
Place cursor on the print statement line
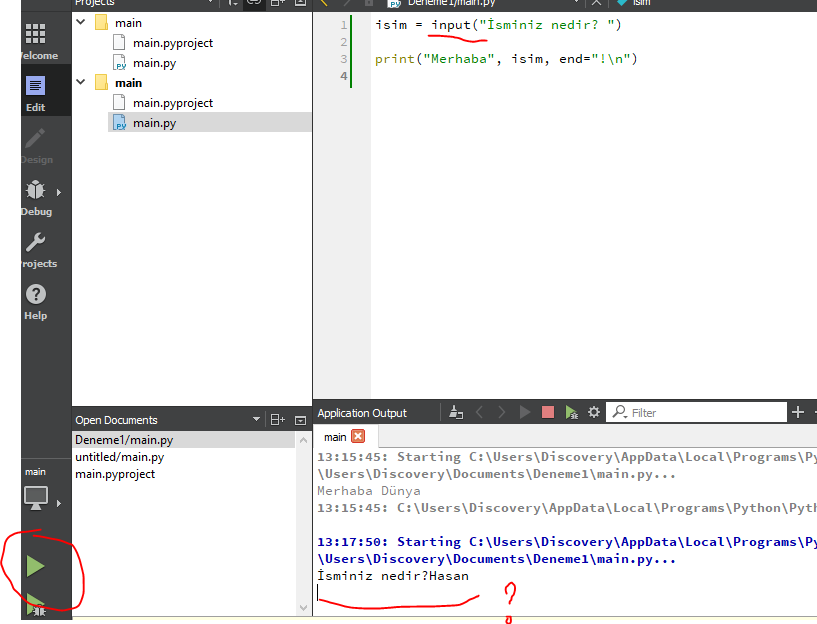[506, 59]
